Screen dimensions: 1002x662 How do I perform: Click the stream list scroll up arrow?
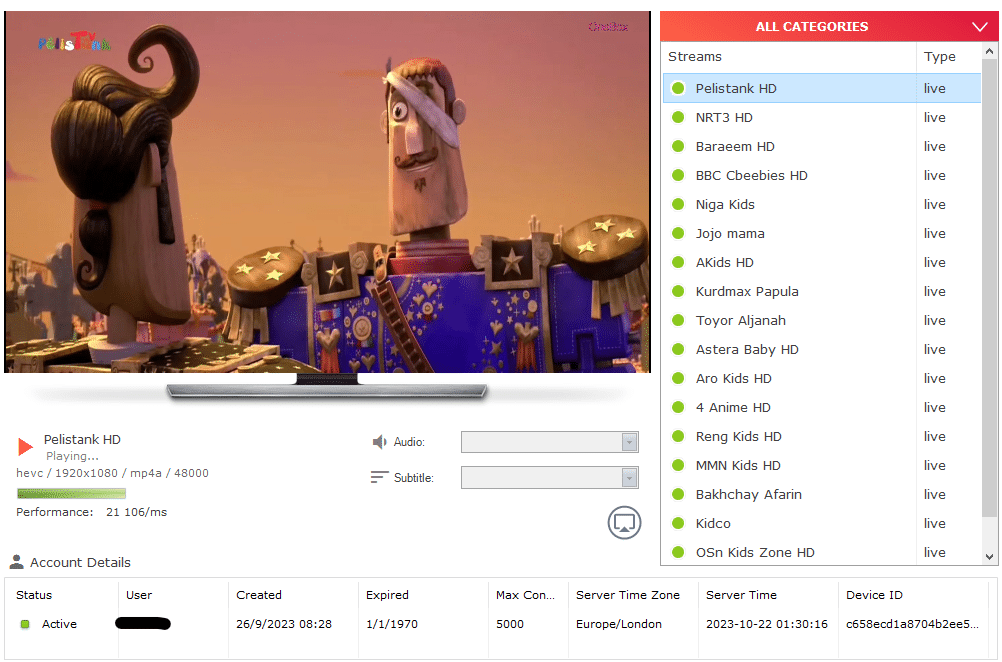tap(989, 50)
